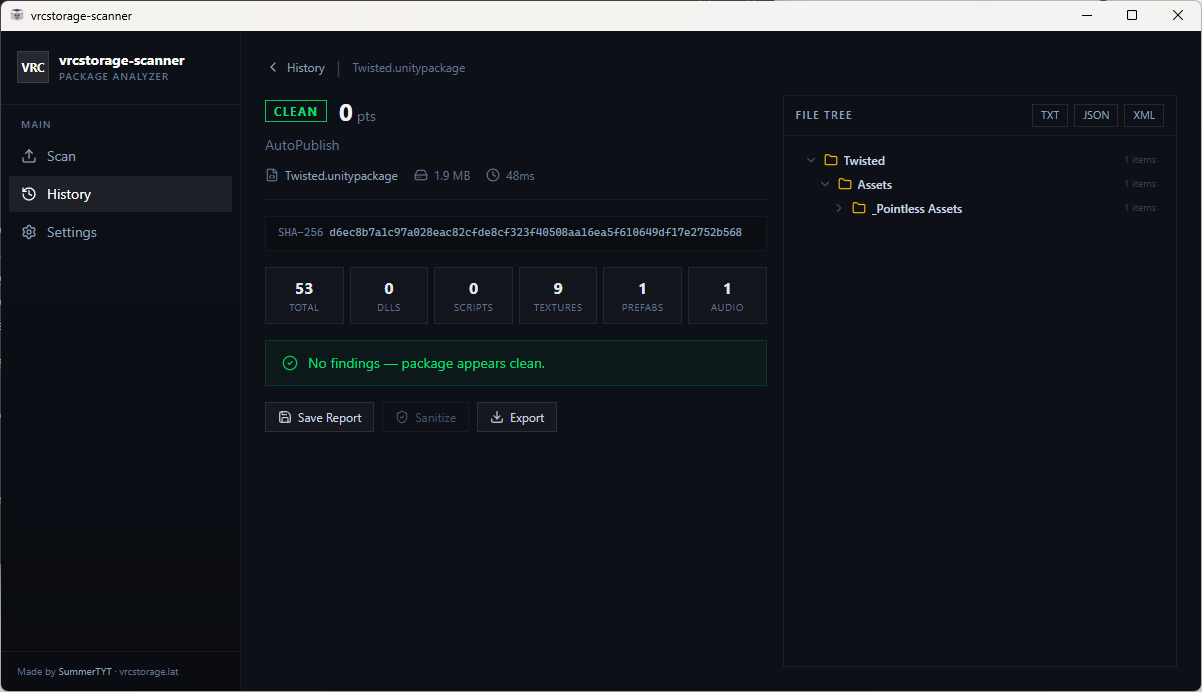Click the 1 Audio stat card
1202x692 pixels.
(x=727, y=295)
